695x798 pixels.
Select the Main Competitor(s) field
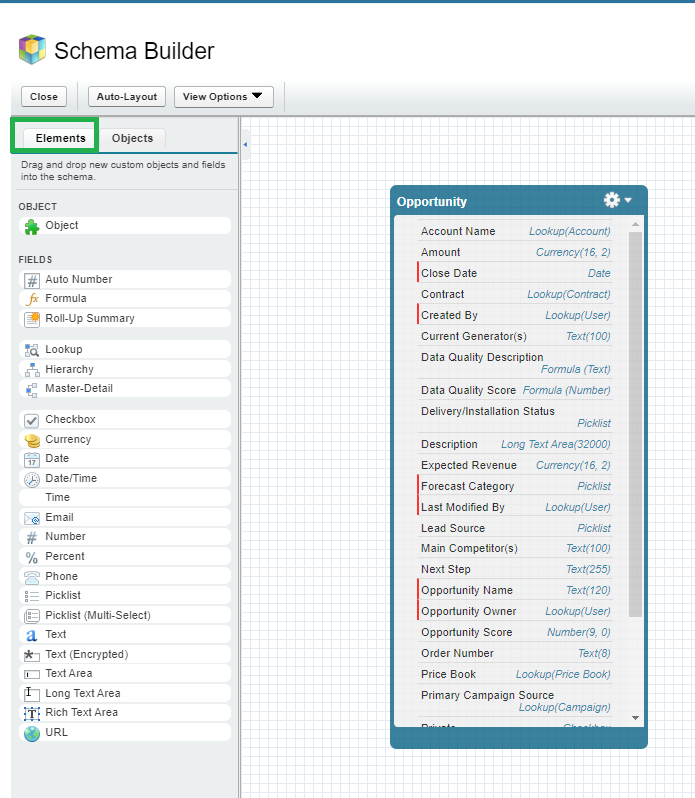coord(515,548)
